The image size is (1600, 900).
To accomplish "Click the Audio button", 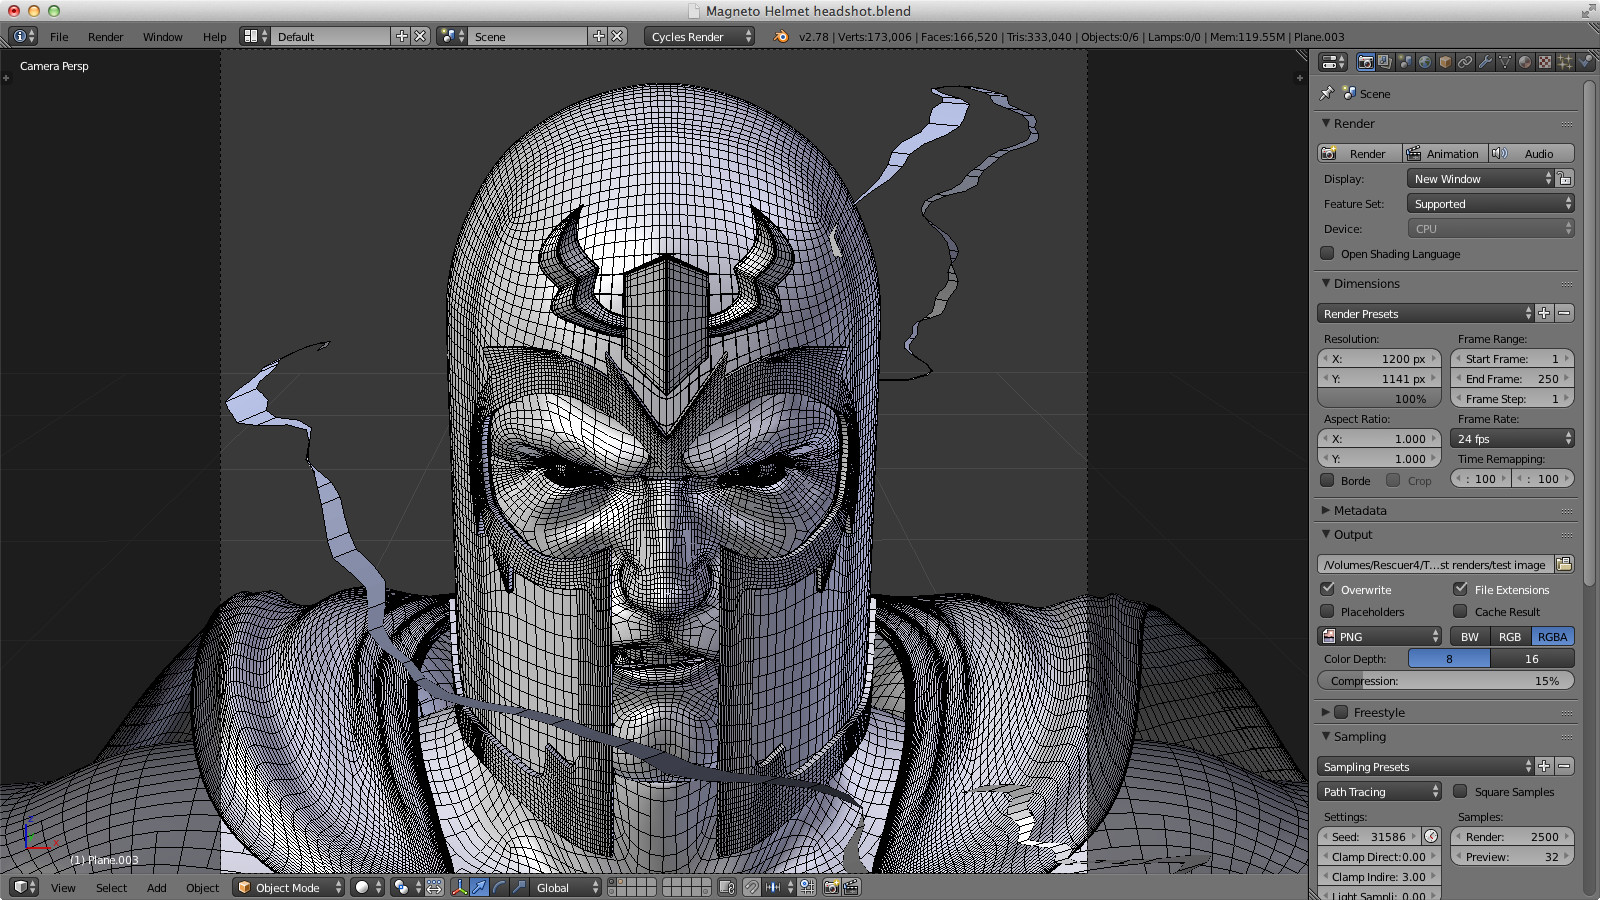I will (x=1531, y=153).
